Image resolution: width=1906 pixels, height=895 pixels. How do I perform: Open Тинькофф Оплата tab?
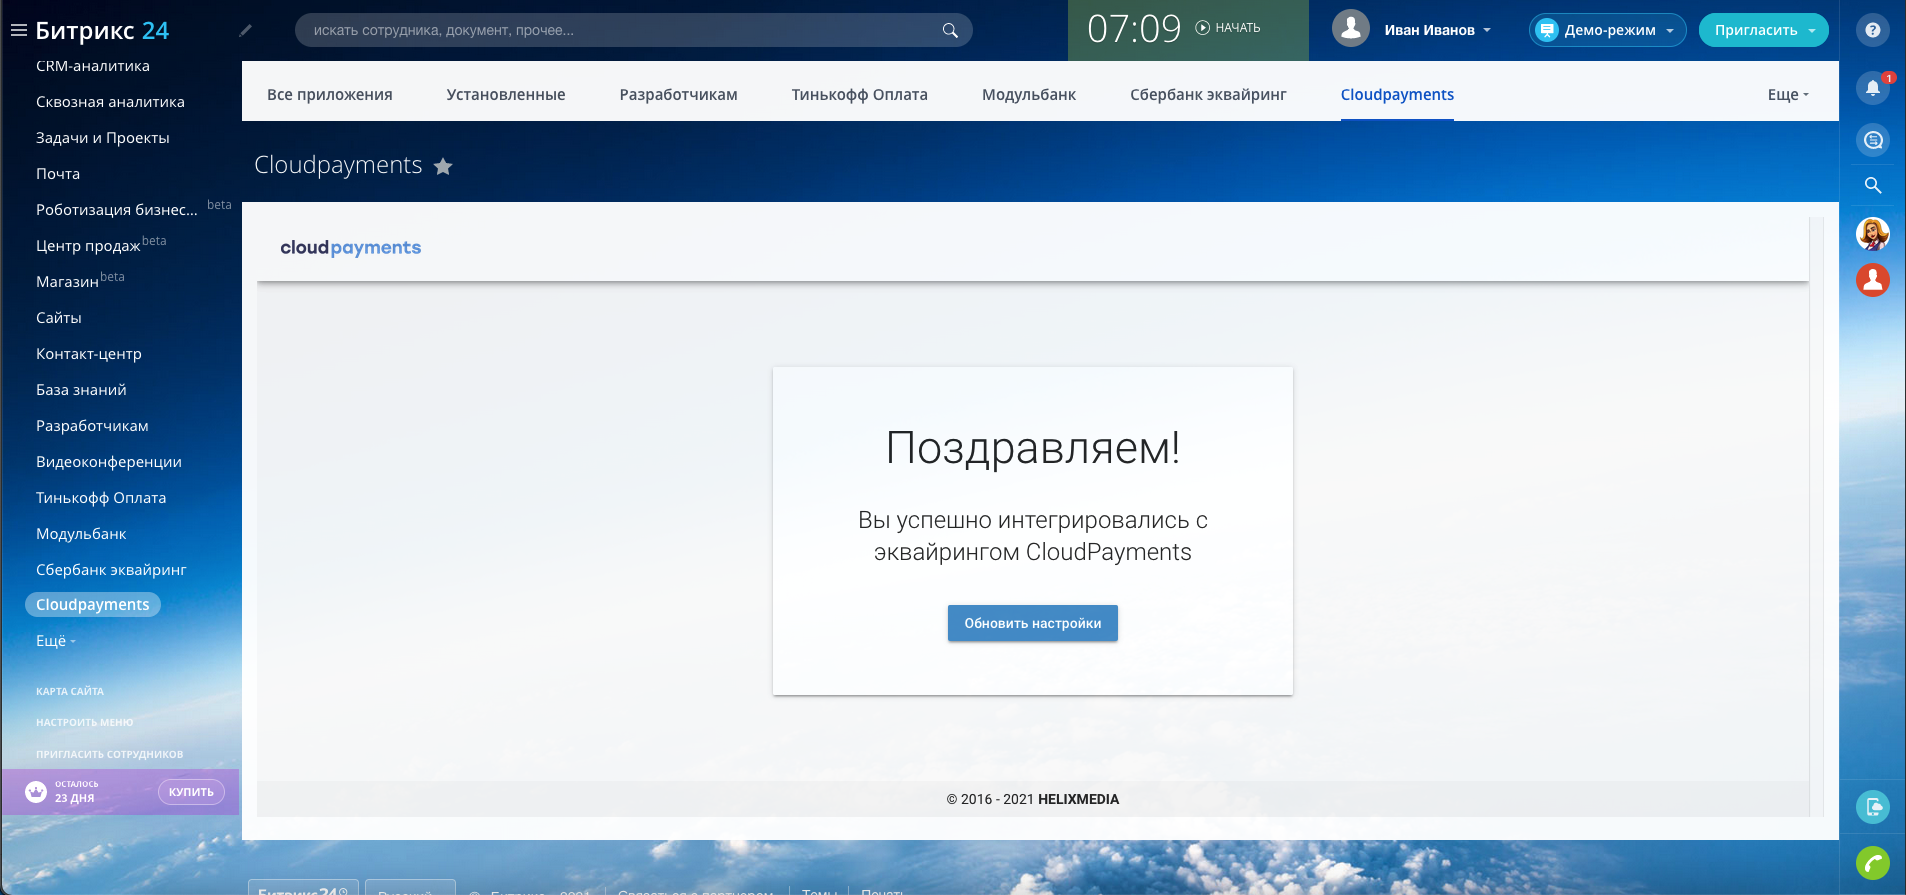tap(860, 94)
